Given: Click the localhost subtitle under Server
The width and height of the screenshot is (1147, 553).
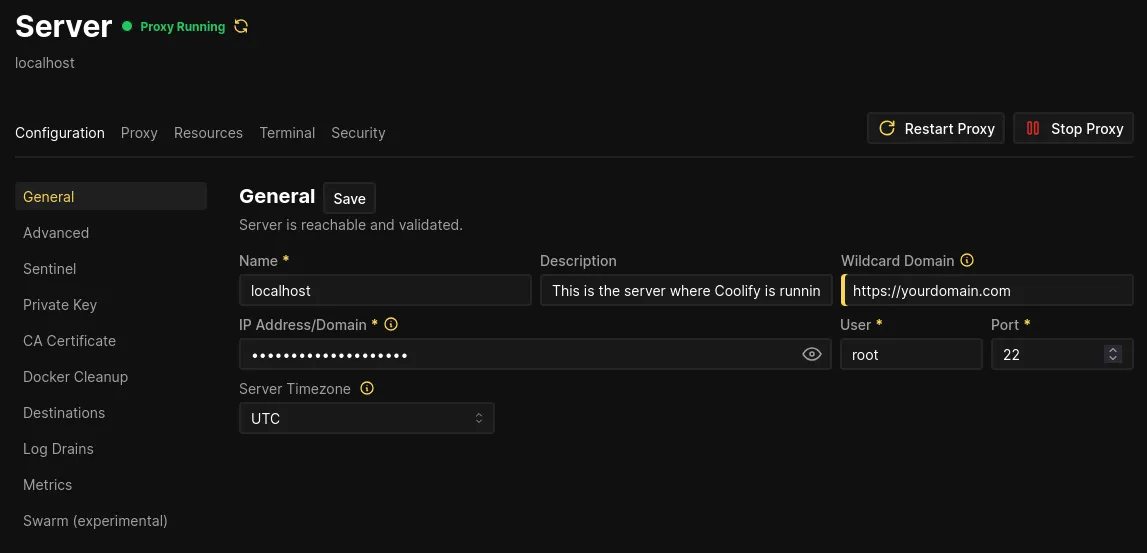Looking at the screenshot, I should tap(45, 63).
